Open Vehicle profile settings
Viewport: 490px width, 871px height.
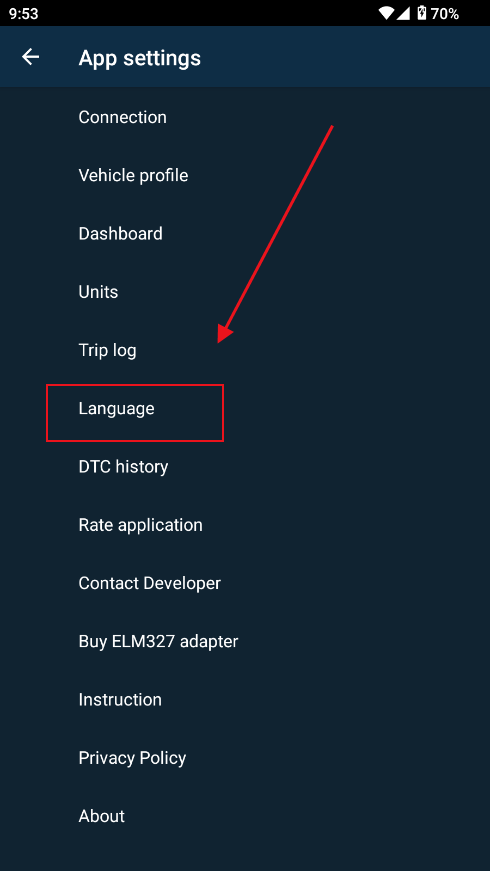pyautogui.click(x=245, y=176)
